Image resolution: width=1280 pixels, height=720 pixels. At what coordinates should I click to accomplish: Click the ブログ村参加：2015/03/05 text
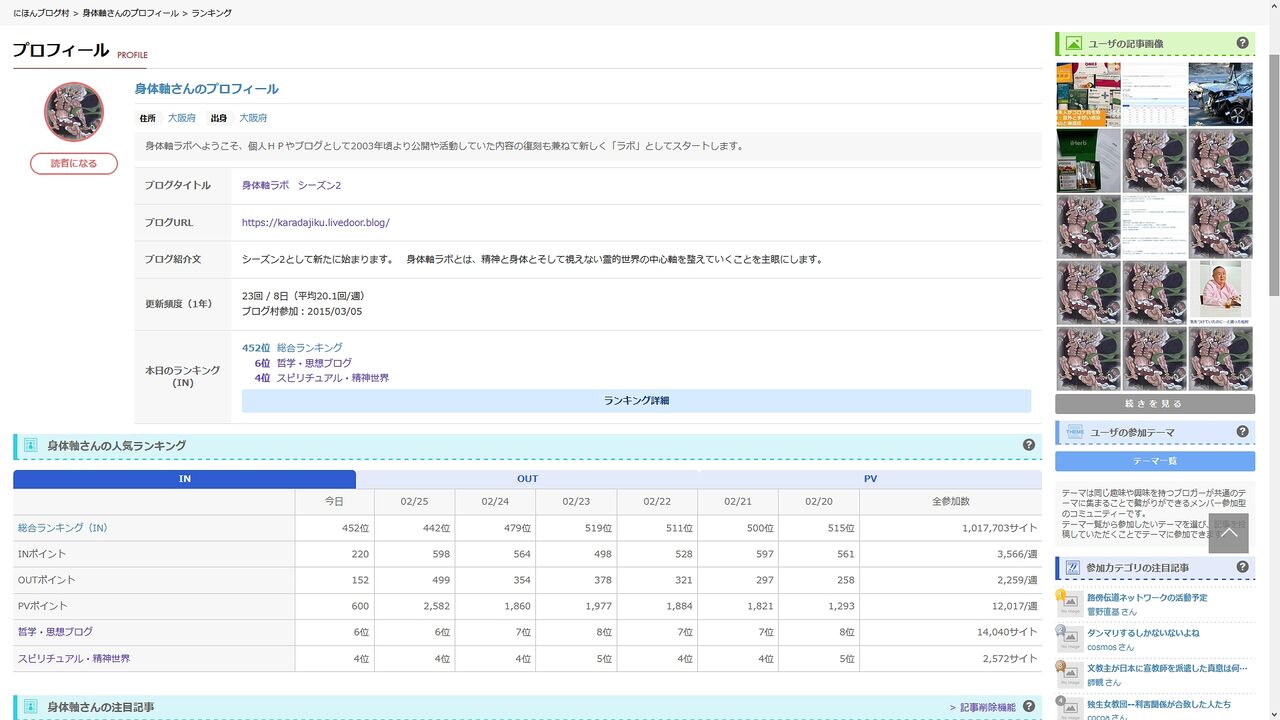(302, 311)
